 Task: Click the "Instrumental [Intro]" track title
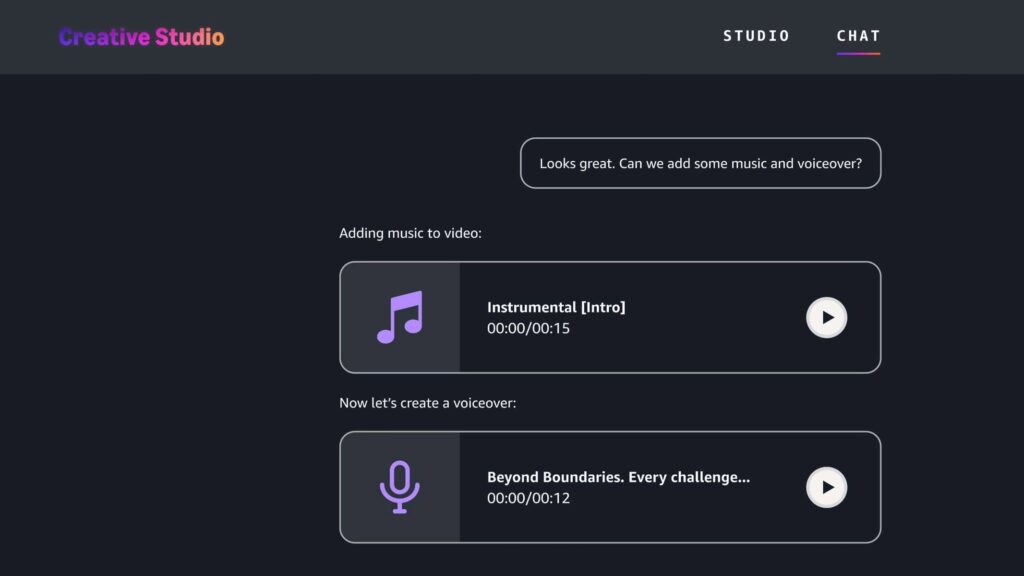pyautogui.click(x=556, y=307)
